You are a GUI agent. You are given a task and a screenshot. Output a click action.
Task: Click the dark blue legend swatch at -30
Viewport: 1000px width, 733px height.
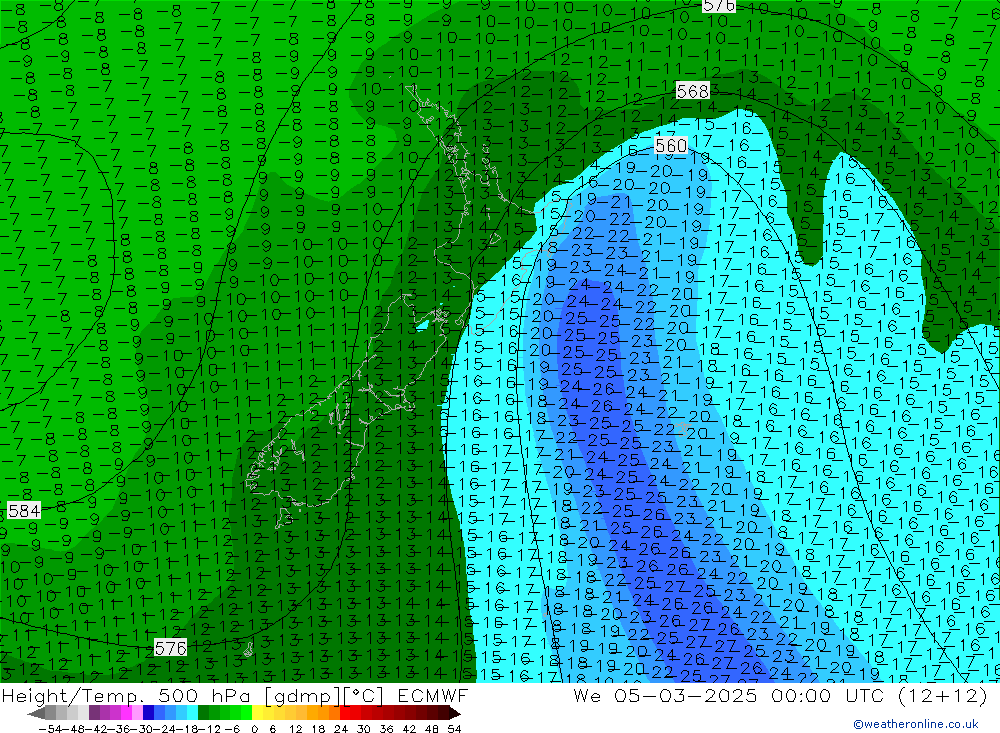[x=148, y=713]
